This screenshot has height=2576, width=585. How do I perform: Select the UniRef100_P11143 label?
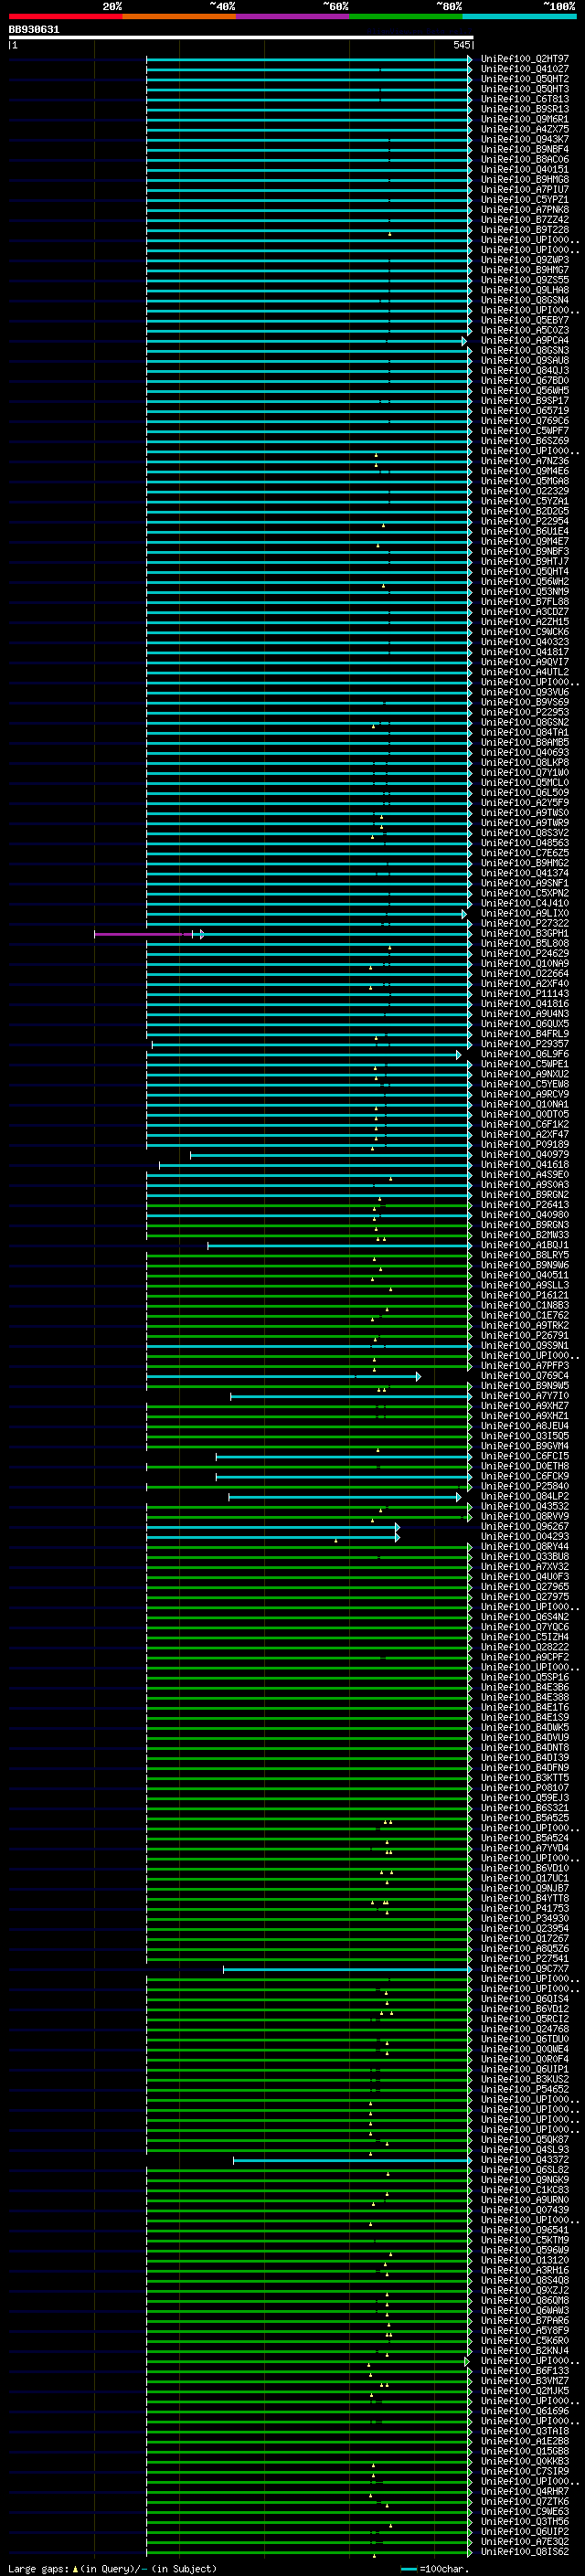525,994
